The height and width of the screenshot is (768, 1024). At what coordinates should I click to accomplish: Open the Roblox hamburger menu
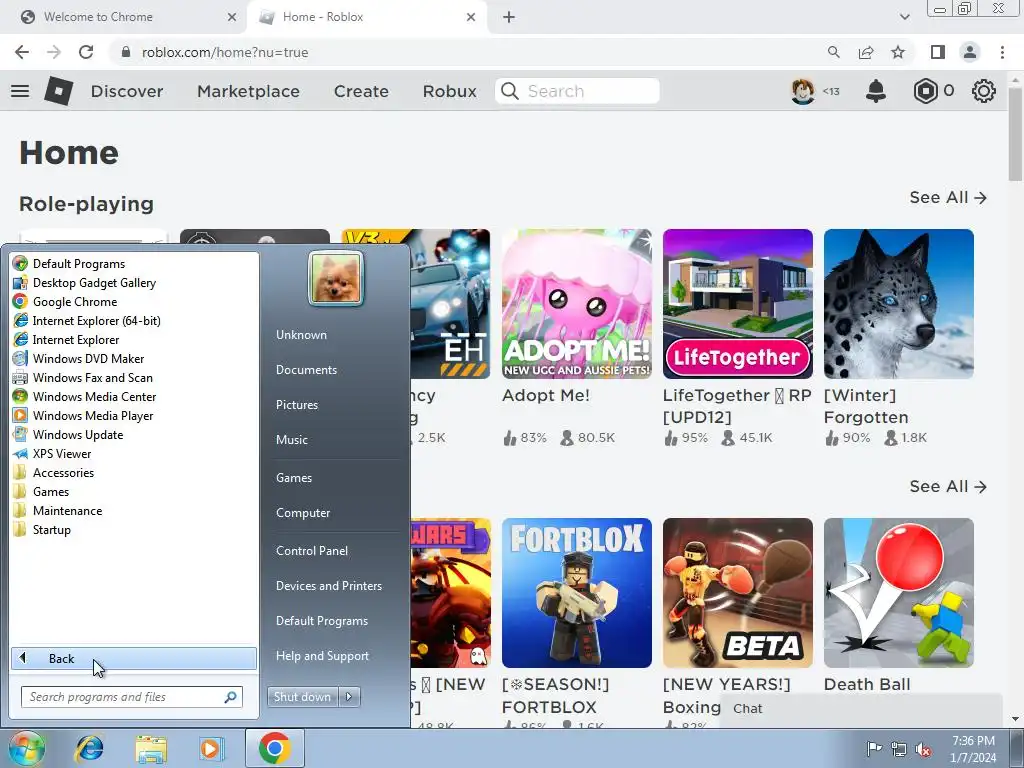(20, 91)
